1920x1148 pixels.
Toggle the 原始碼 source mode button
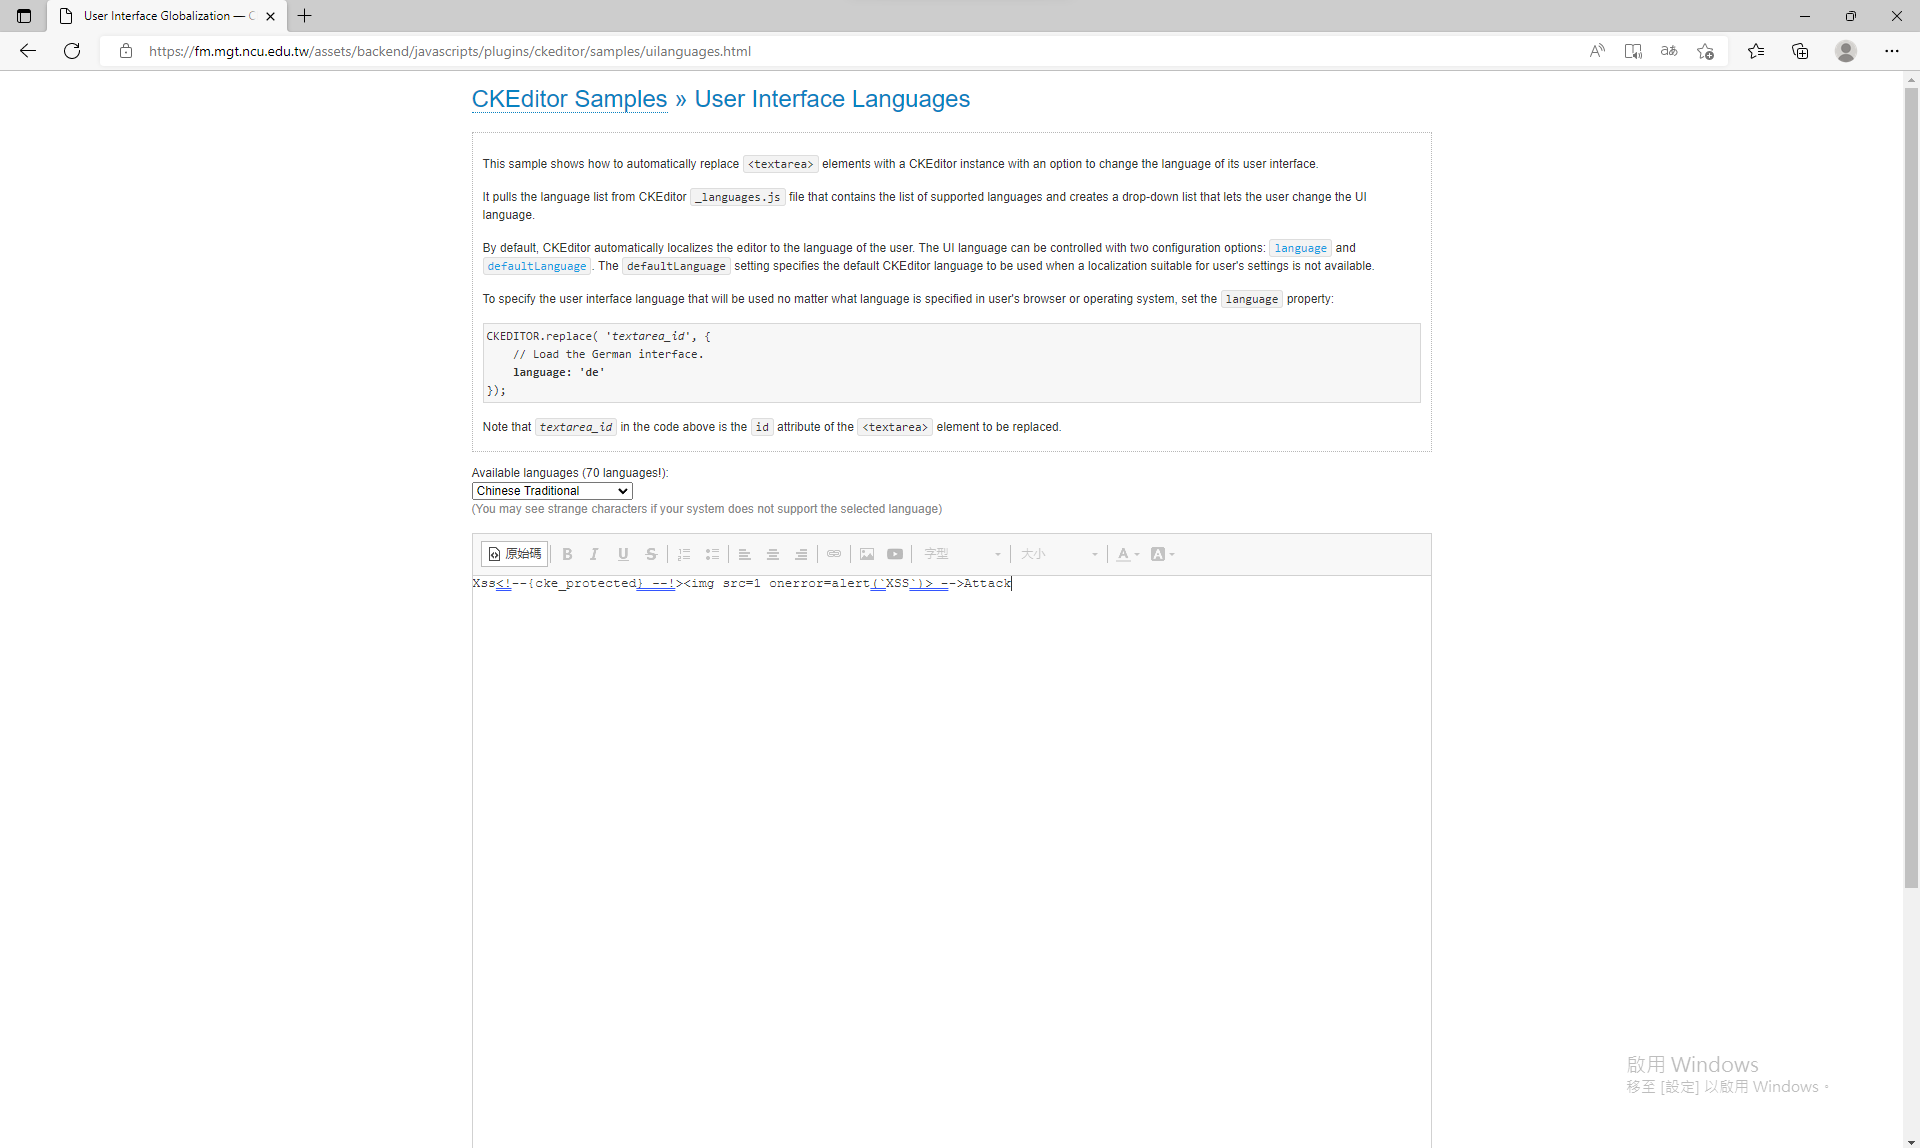pos(515,554)
